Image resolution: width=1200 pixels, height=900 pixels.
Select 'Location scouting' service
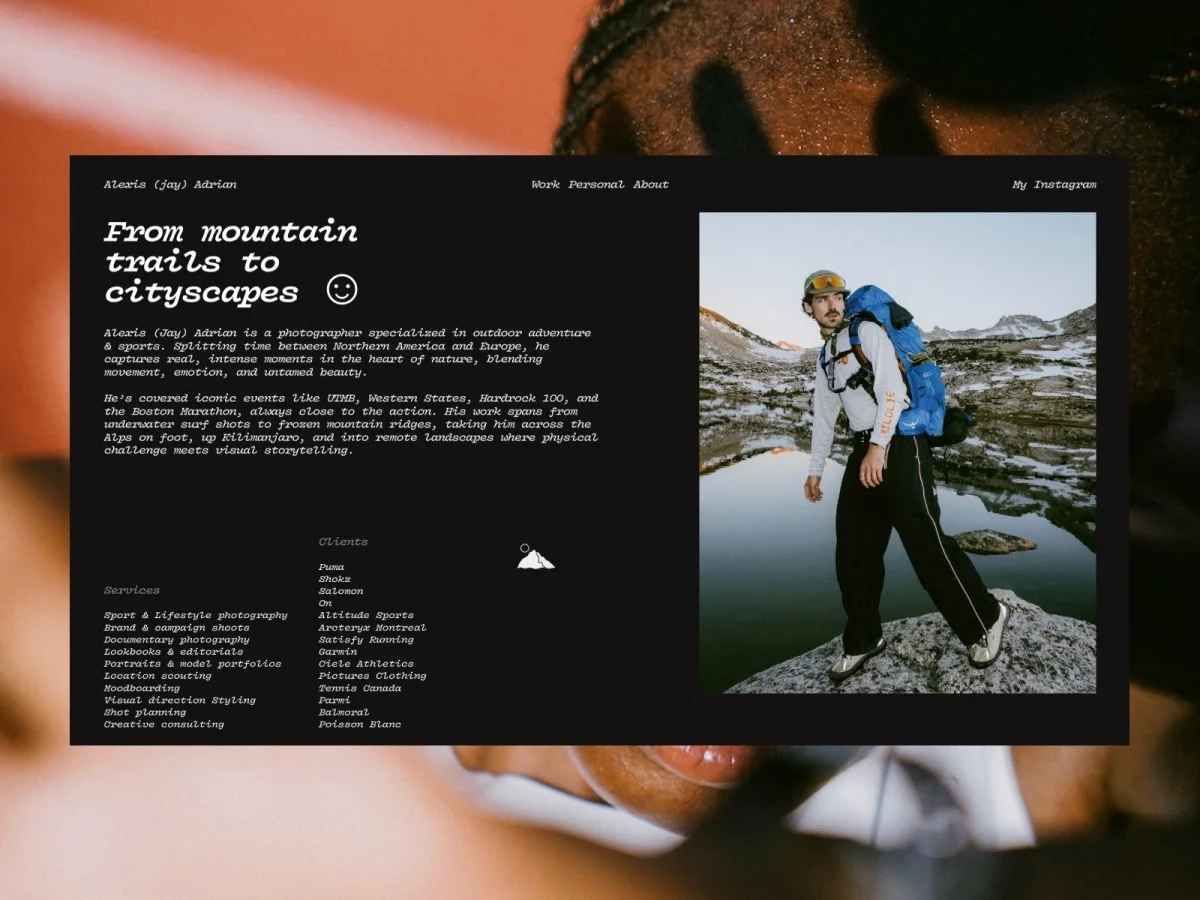158,676
